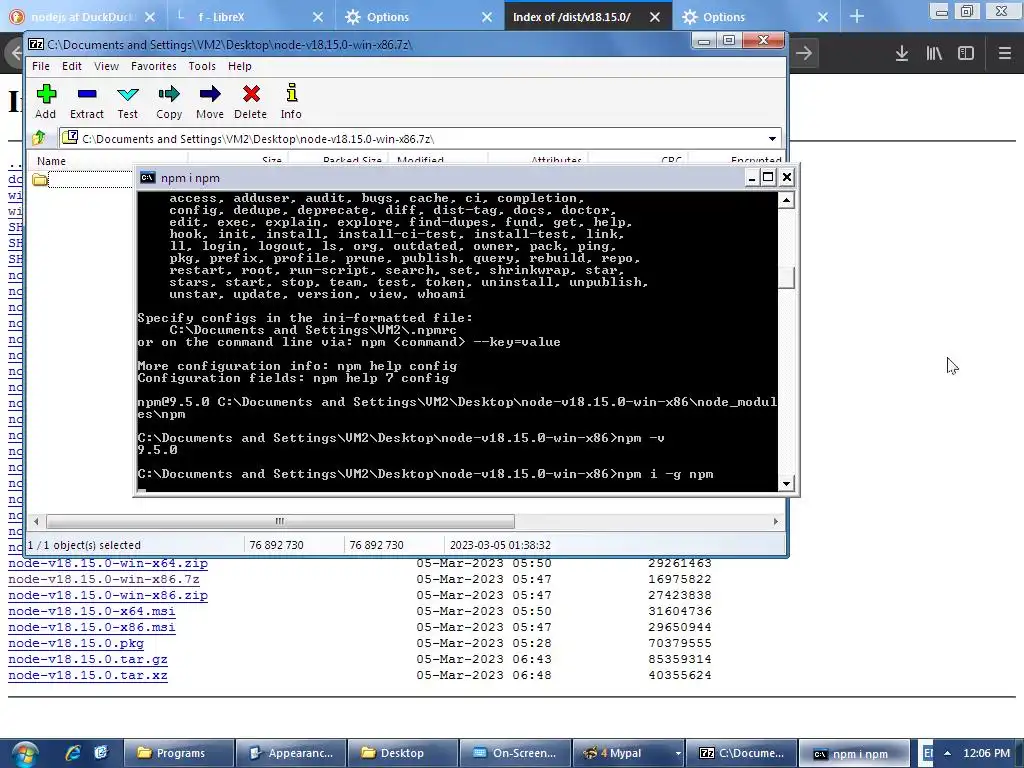Close the Index of /dist/v18.15.0/ tab
1024x768 pixels.
655,17
